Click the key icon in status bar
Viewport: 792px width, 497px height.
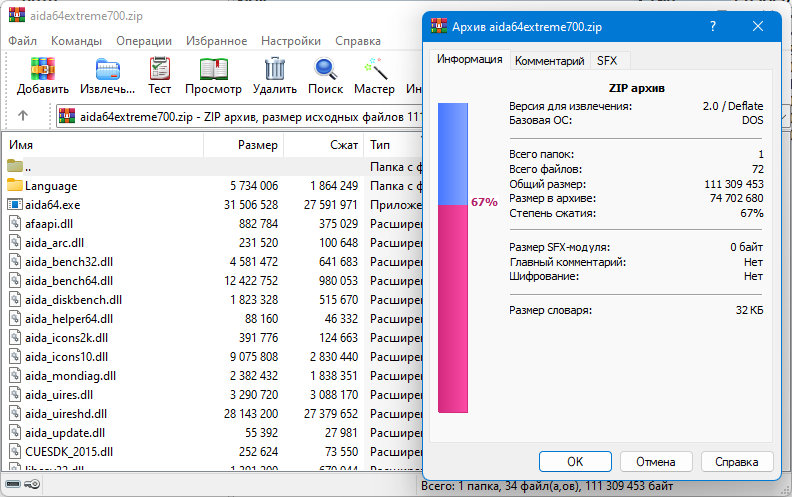[32, 484]
